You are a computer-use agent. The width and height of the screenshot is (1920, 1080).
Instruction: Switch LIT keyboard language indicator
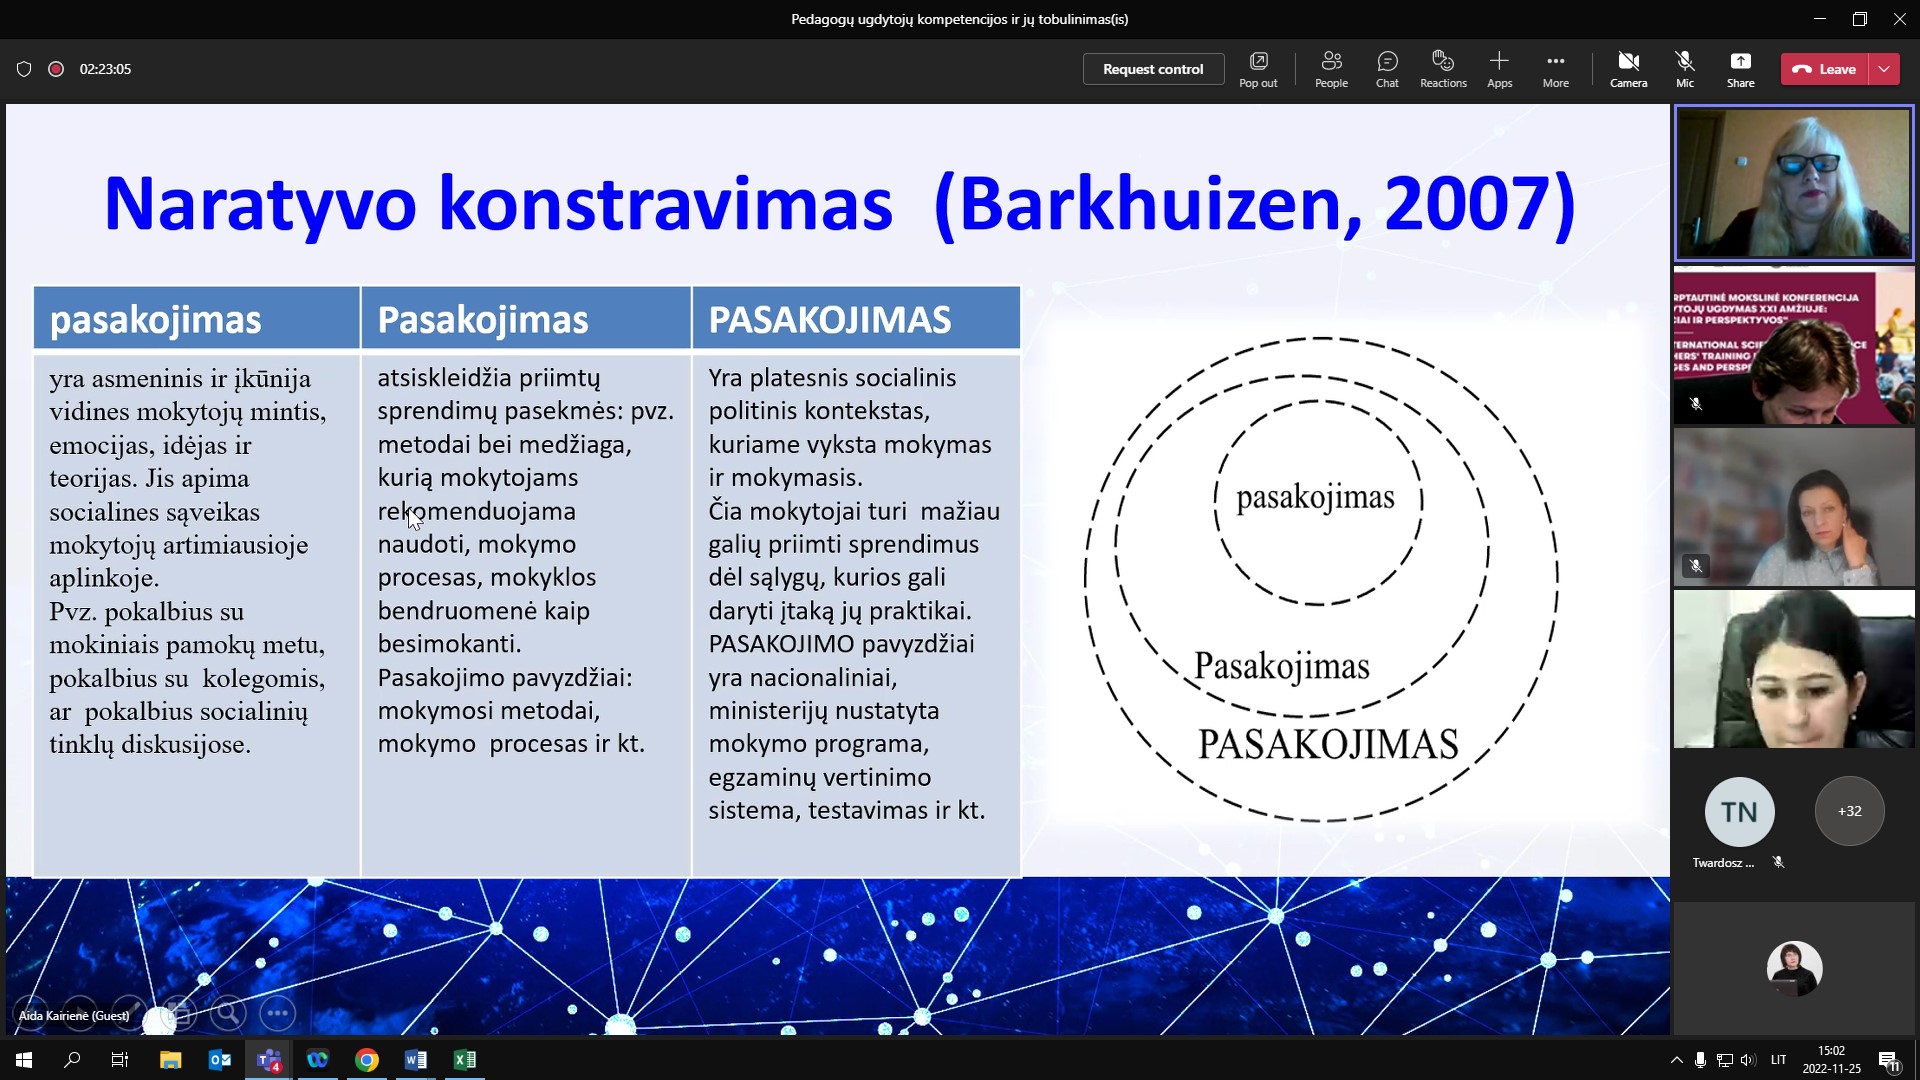(1778, 1060)
